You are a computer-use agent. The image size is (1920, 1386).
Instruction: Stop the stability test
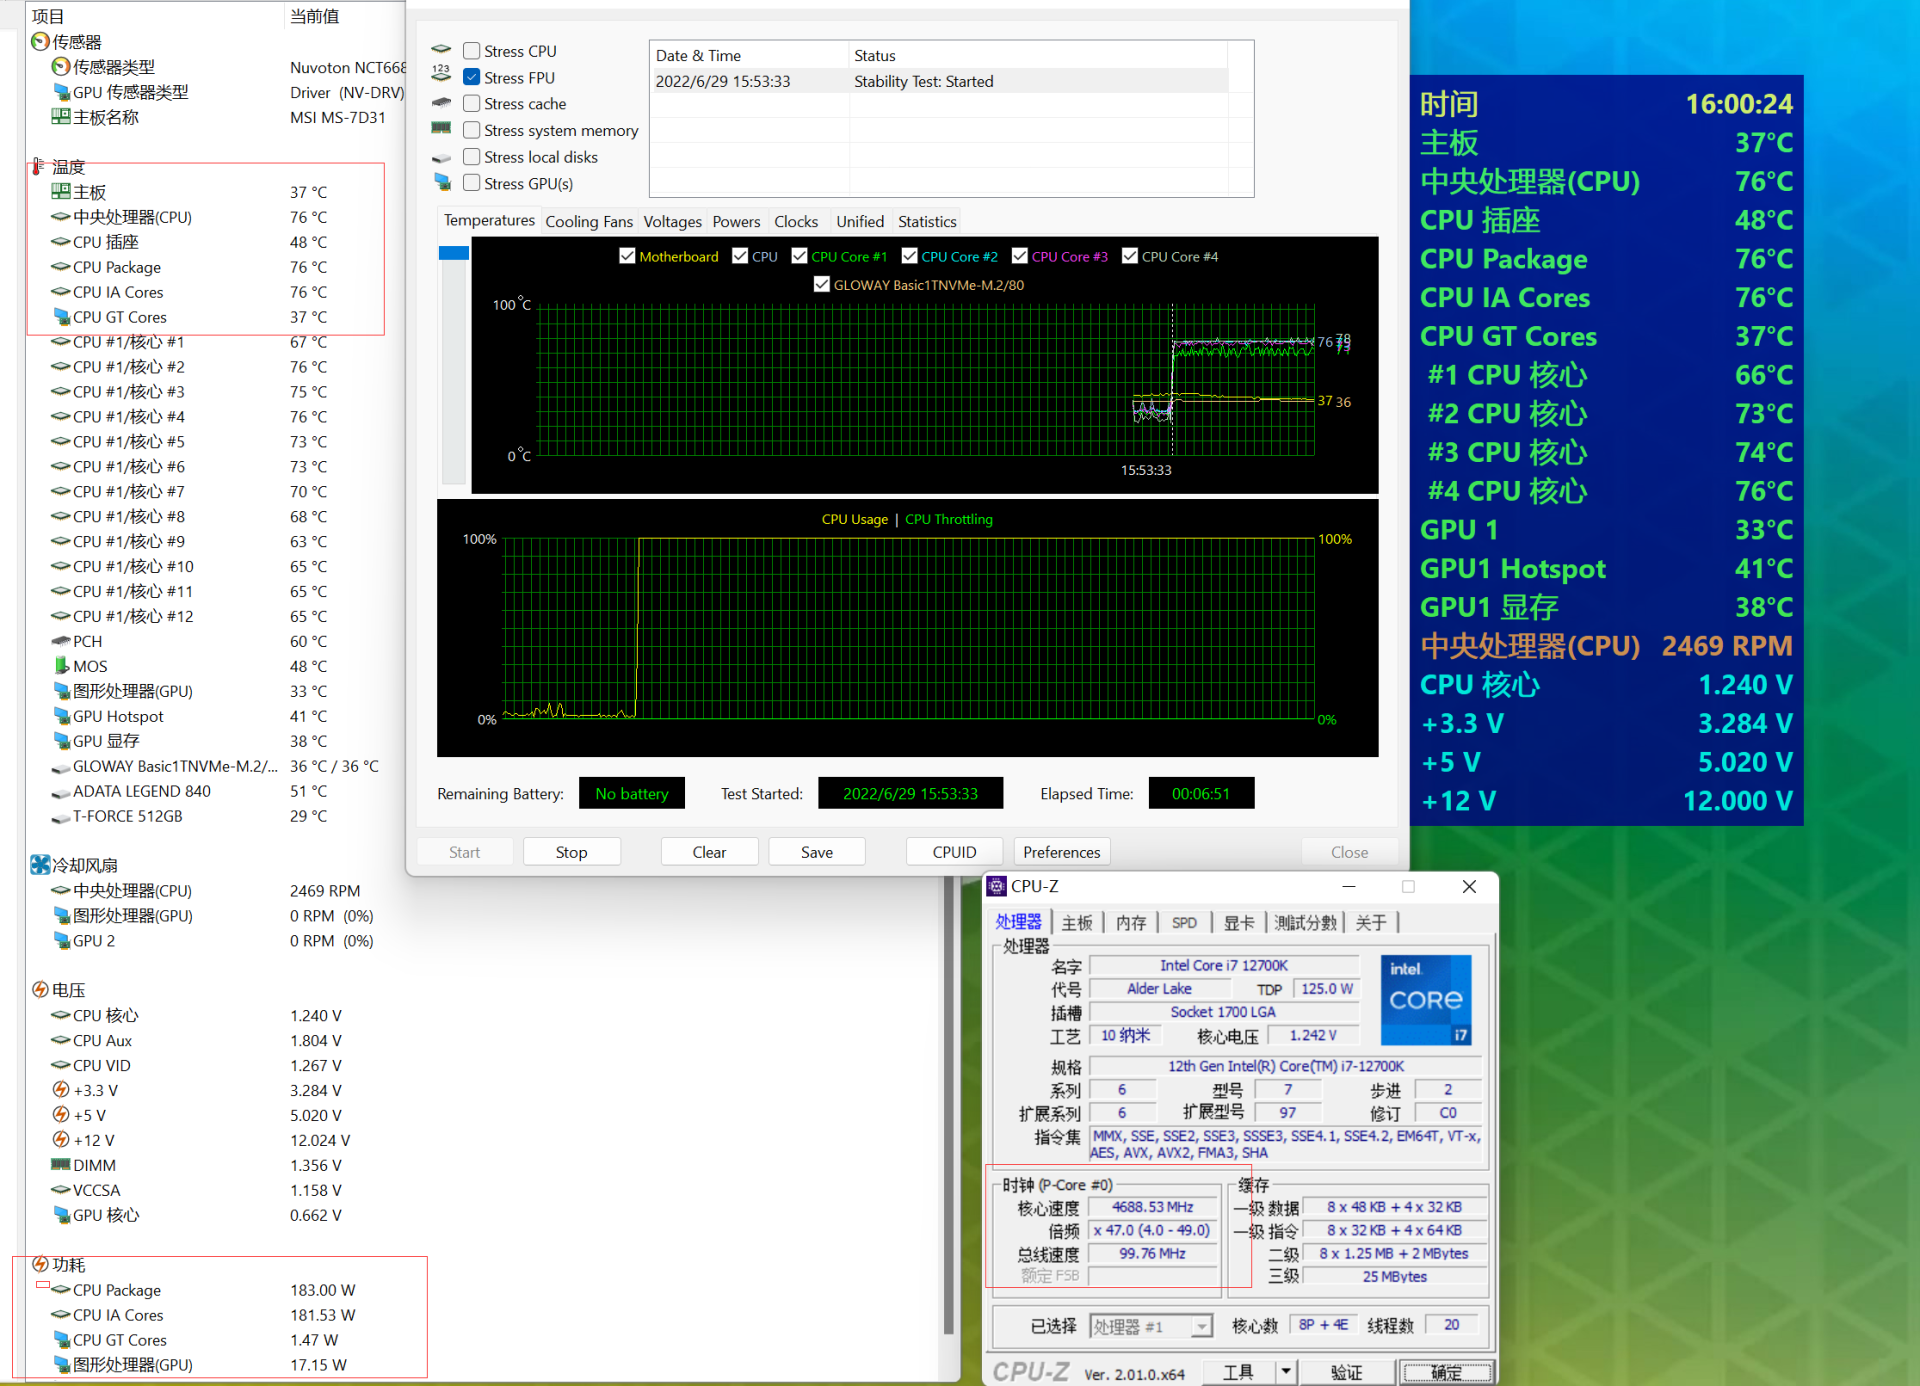coord(571,852)
